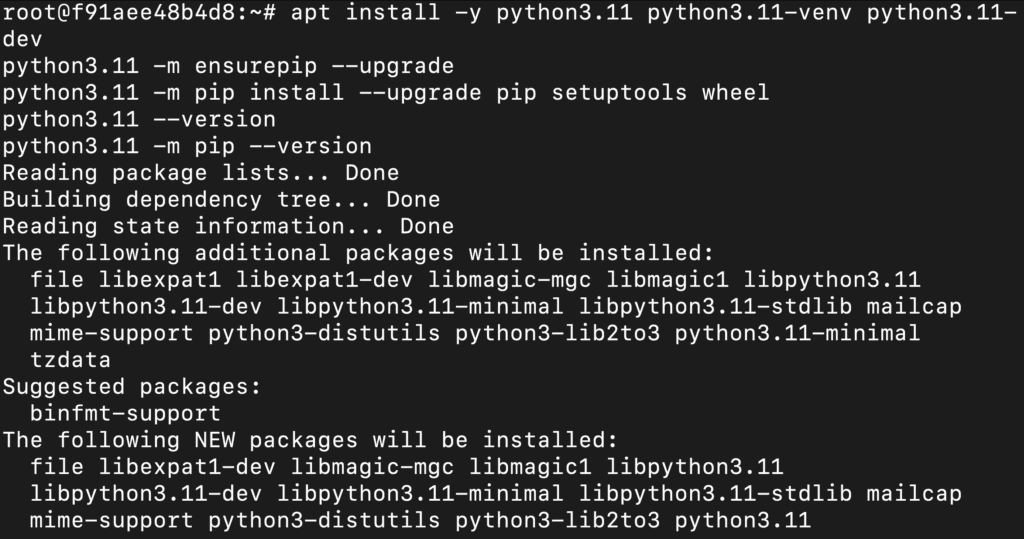1024x539 pixels.
Task: Click the word 'setuptools' in the pip command
Action: [x=619, y=93]
